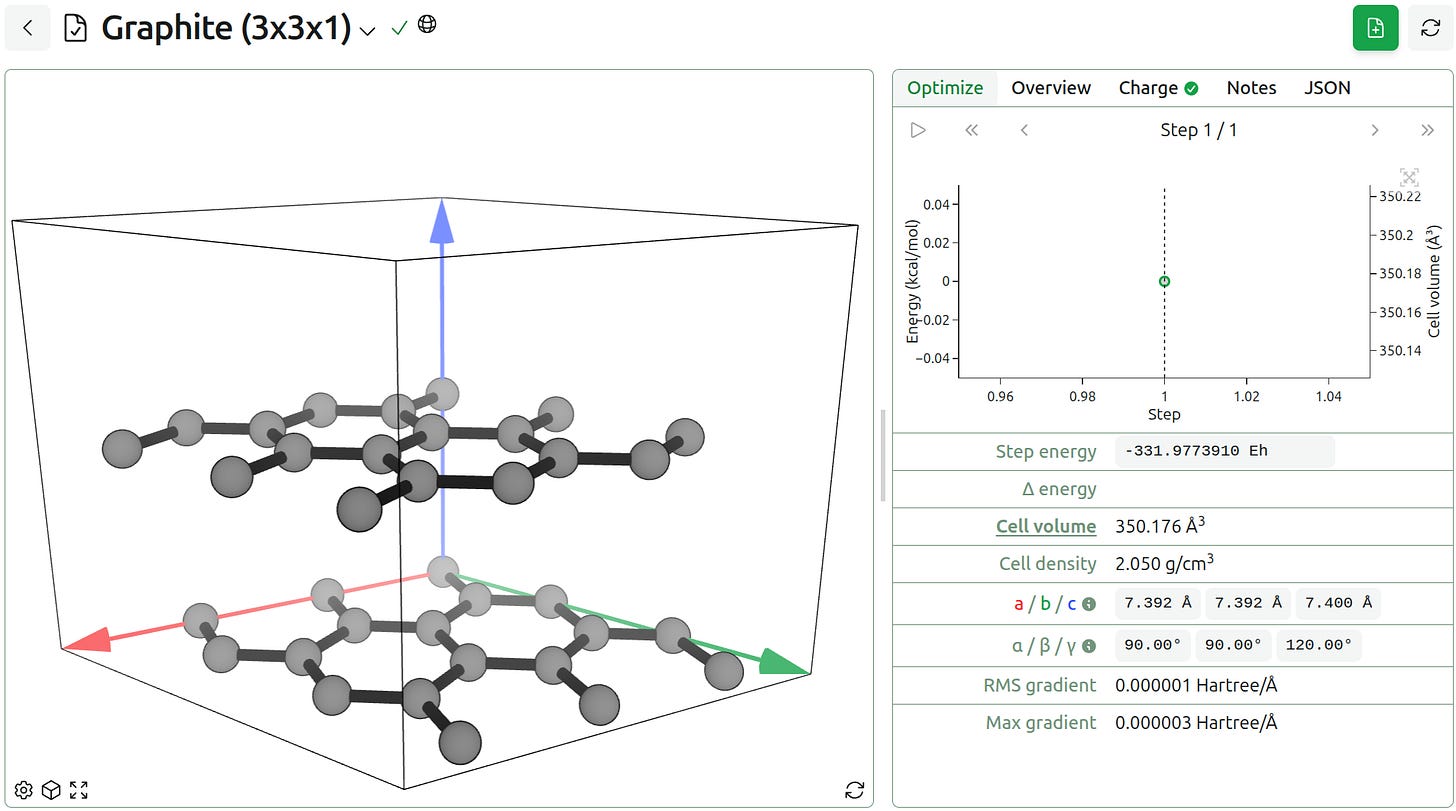Switch to the Optimize tab
The image size is (1456, 811).
[945, 88]
